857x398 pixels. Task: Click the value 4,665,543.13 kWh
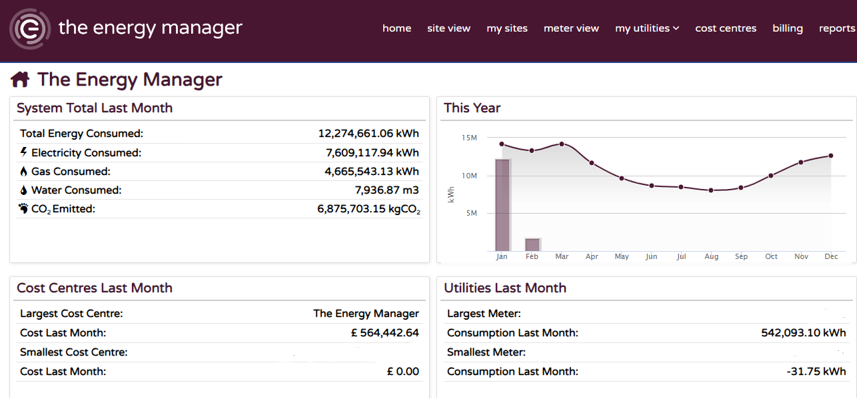(x=372, y=172)
